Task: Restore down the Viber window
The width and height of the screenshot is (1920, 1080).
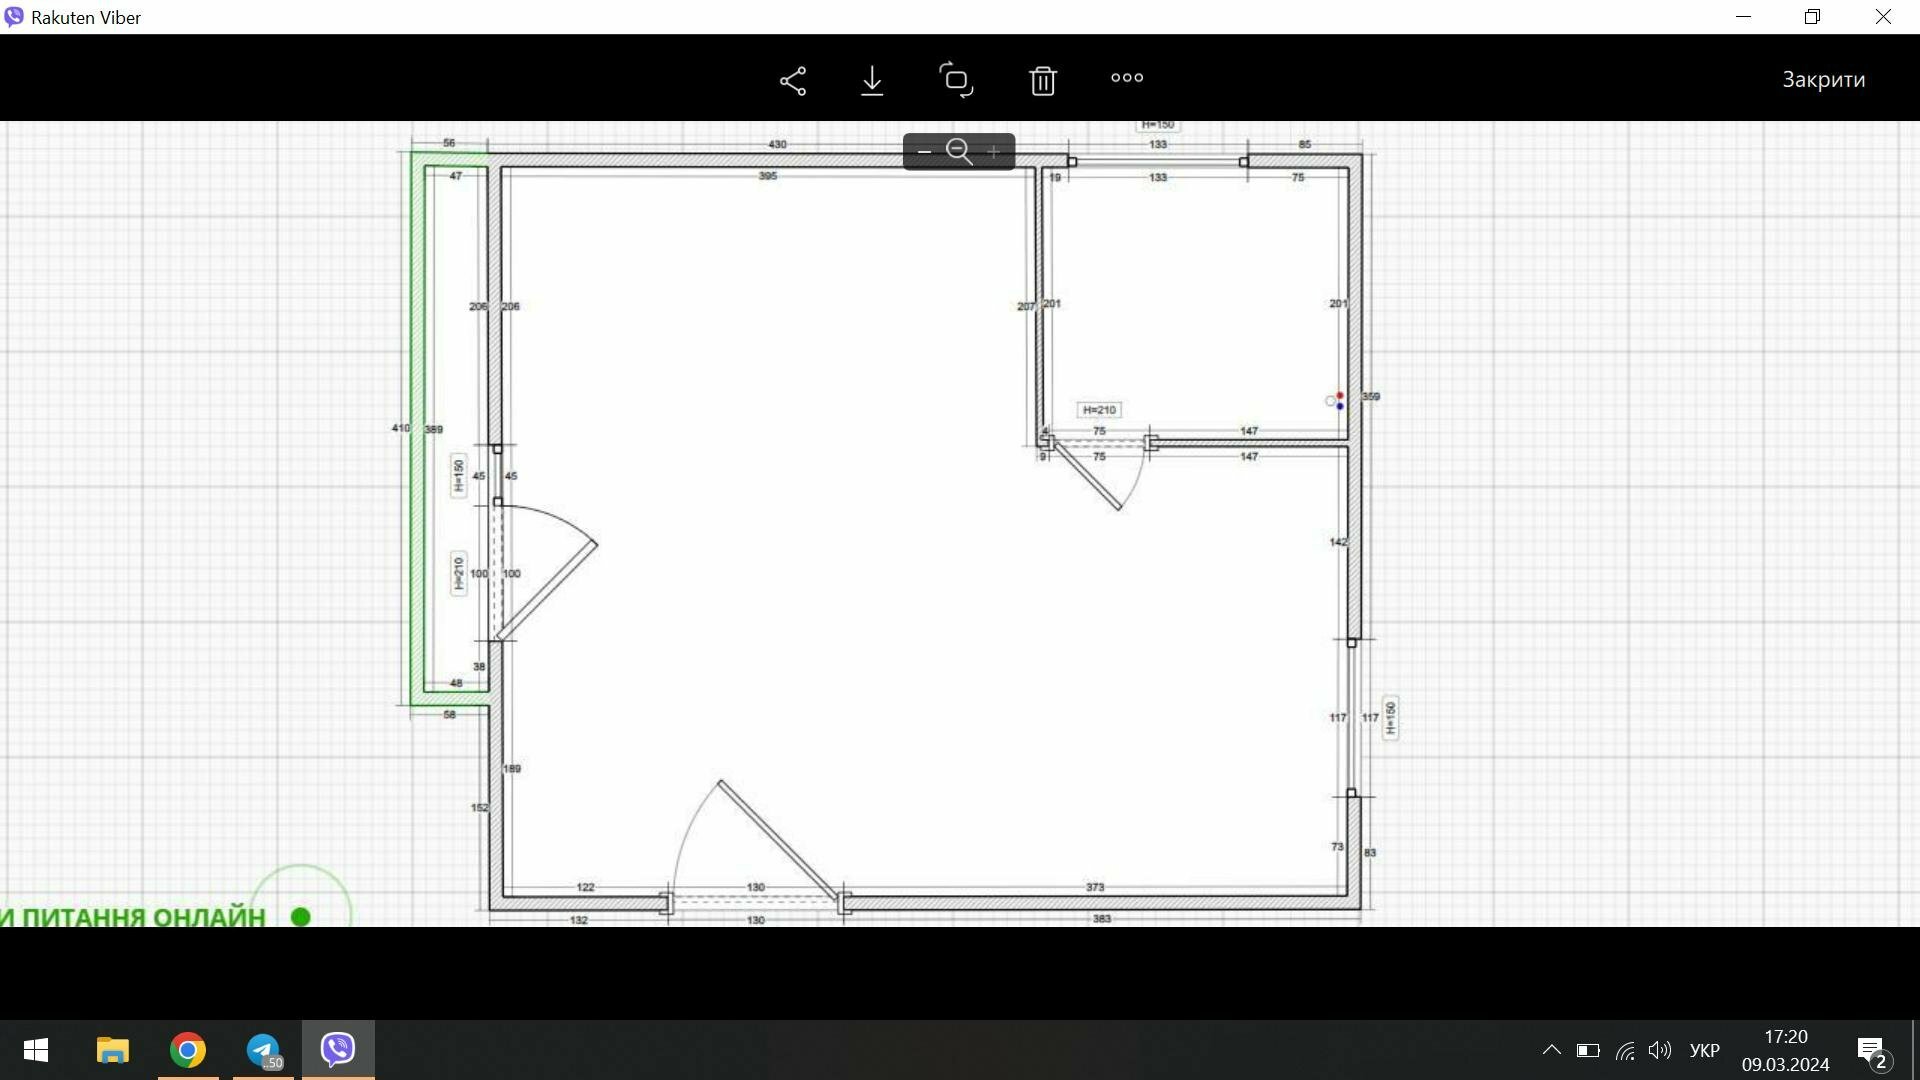Action: (x=1812, y=17)
